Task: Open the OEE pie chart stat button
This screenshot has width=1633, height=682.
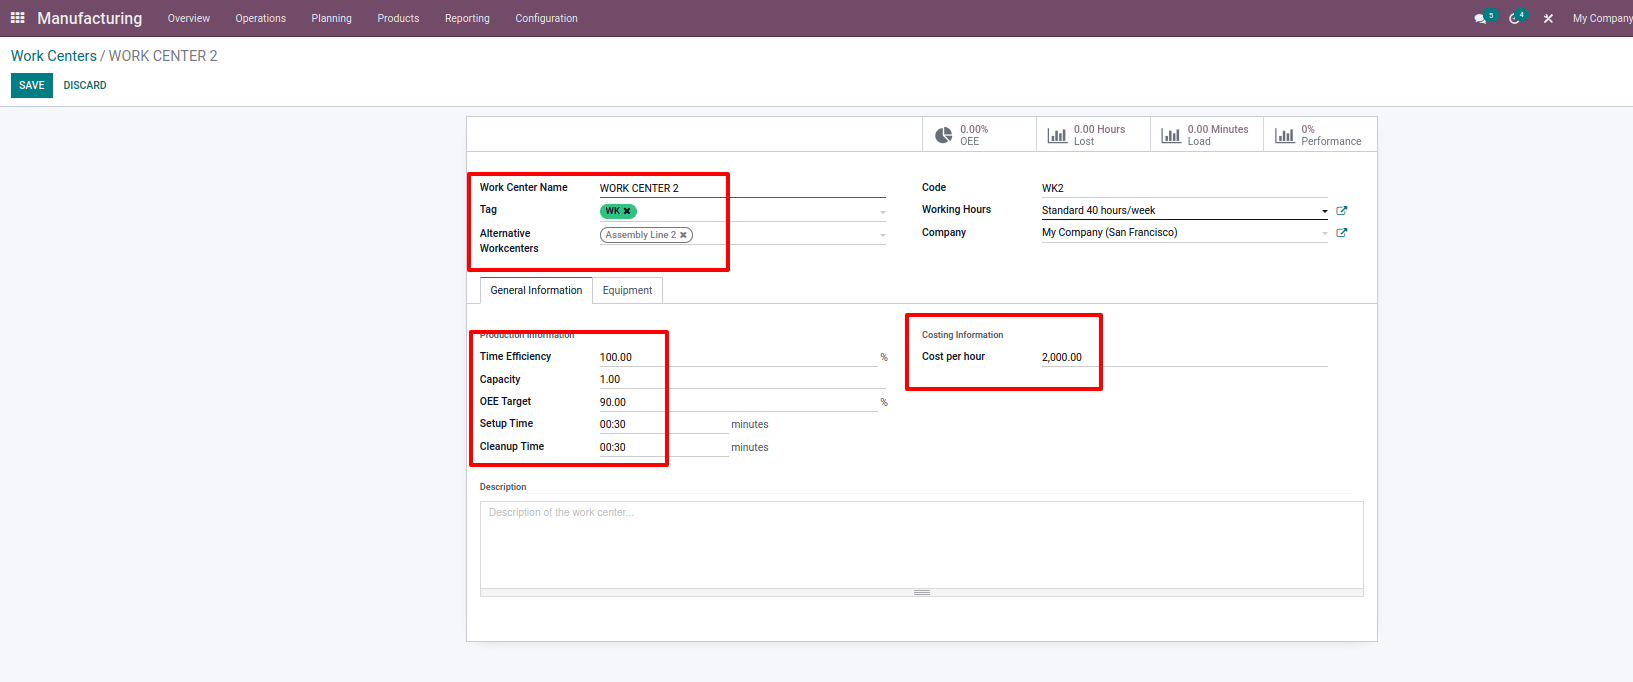Action: [x=979, y=135]
